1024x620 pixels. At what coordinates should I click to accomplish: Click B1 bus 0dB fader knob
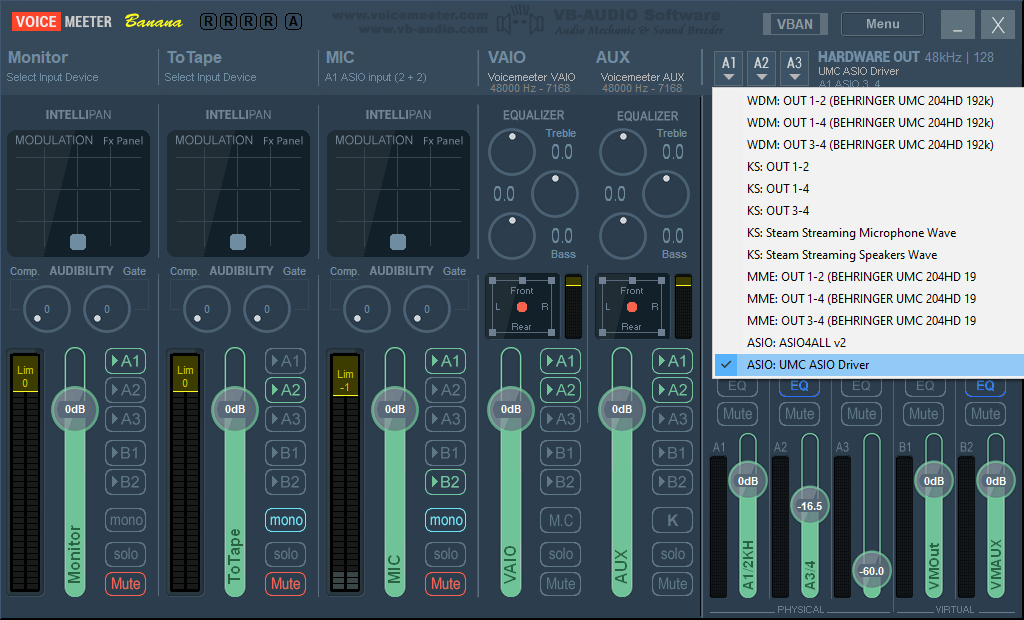coord(934,481)
